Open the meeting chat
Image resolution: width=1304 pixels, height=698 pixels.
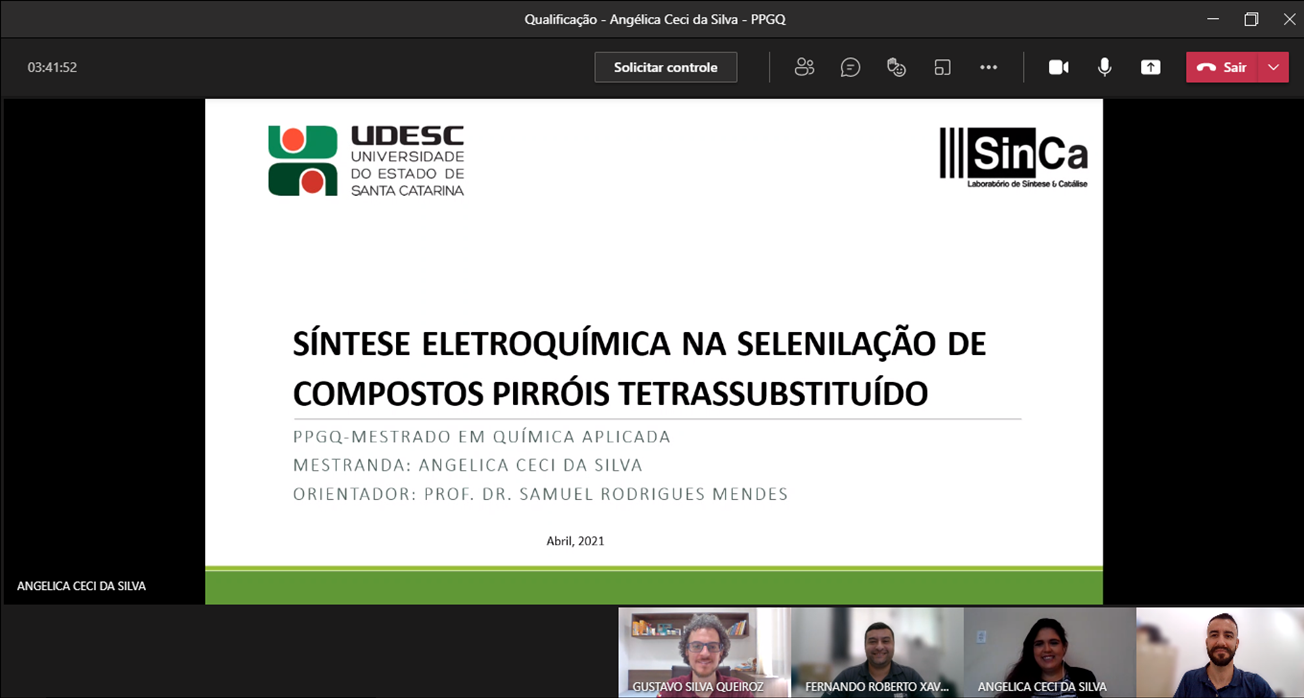point(850,67)
